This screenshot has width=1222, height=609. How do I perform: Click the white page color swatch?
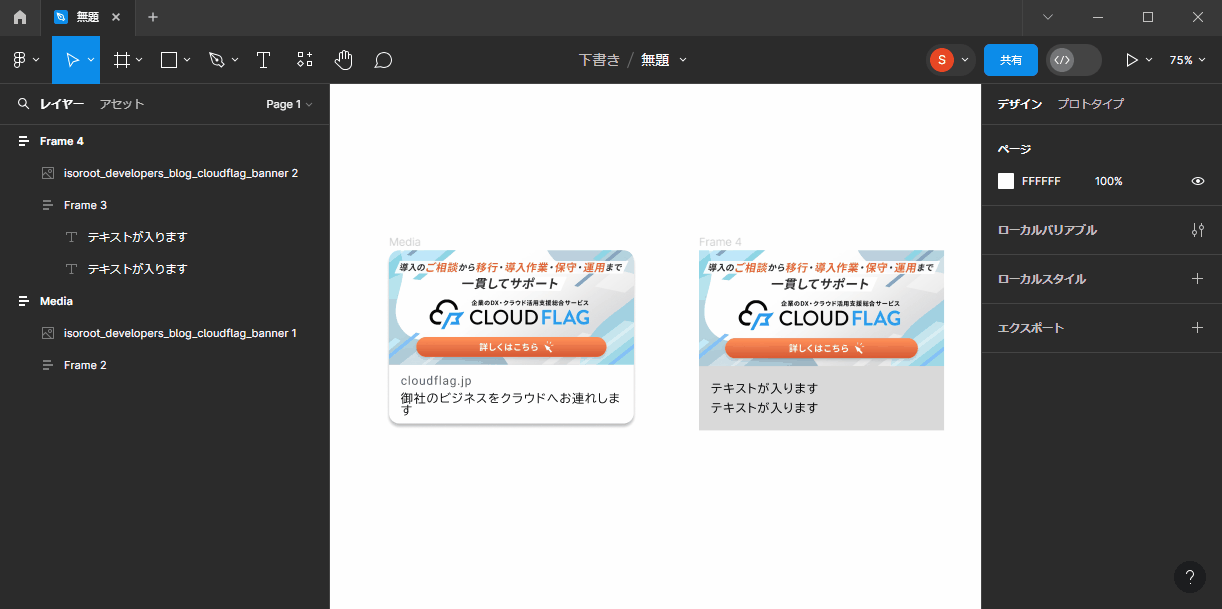[1006, 181]
